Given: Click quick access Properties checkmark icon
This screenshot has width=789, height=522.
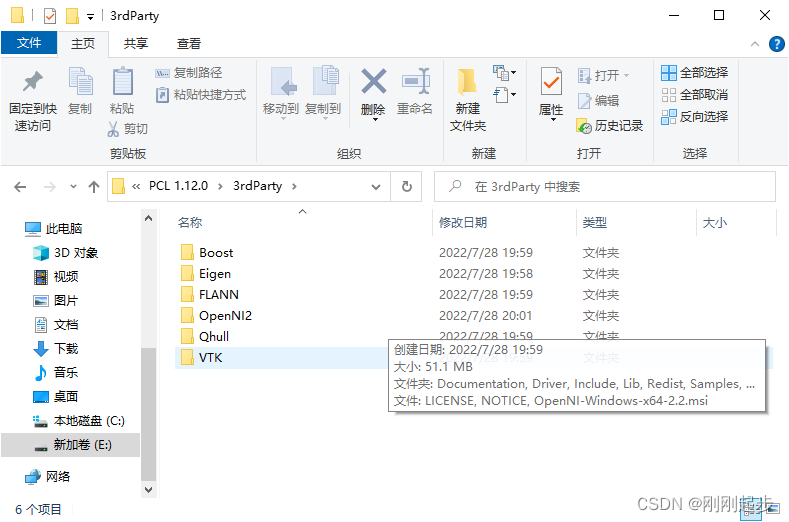Looking at the screenshot, I should (50, 16).
